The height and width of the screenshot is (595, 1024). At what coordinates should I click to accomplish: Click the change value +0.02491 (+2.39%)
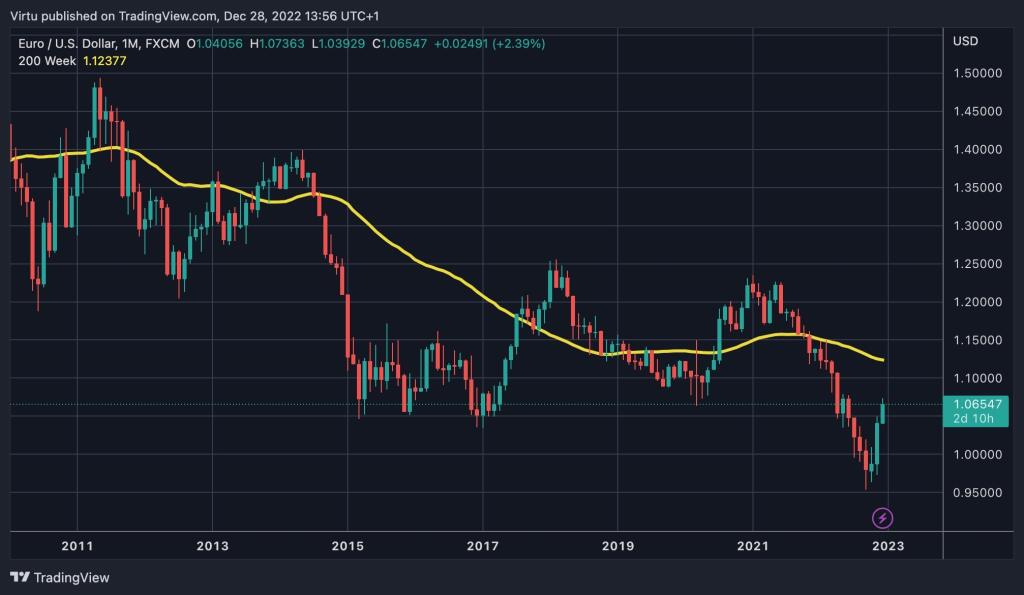point(489,44)
